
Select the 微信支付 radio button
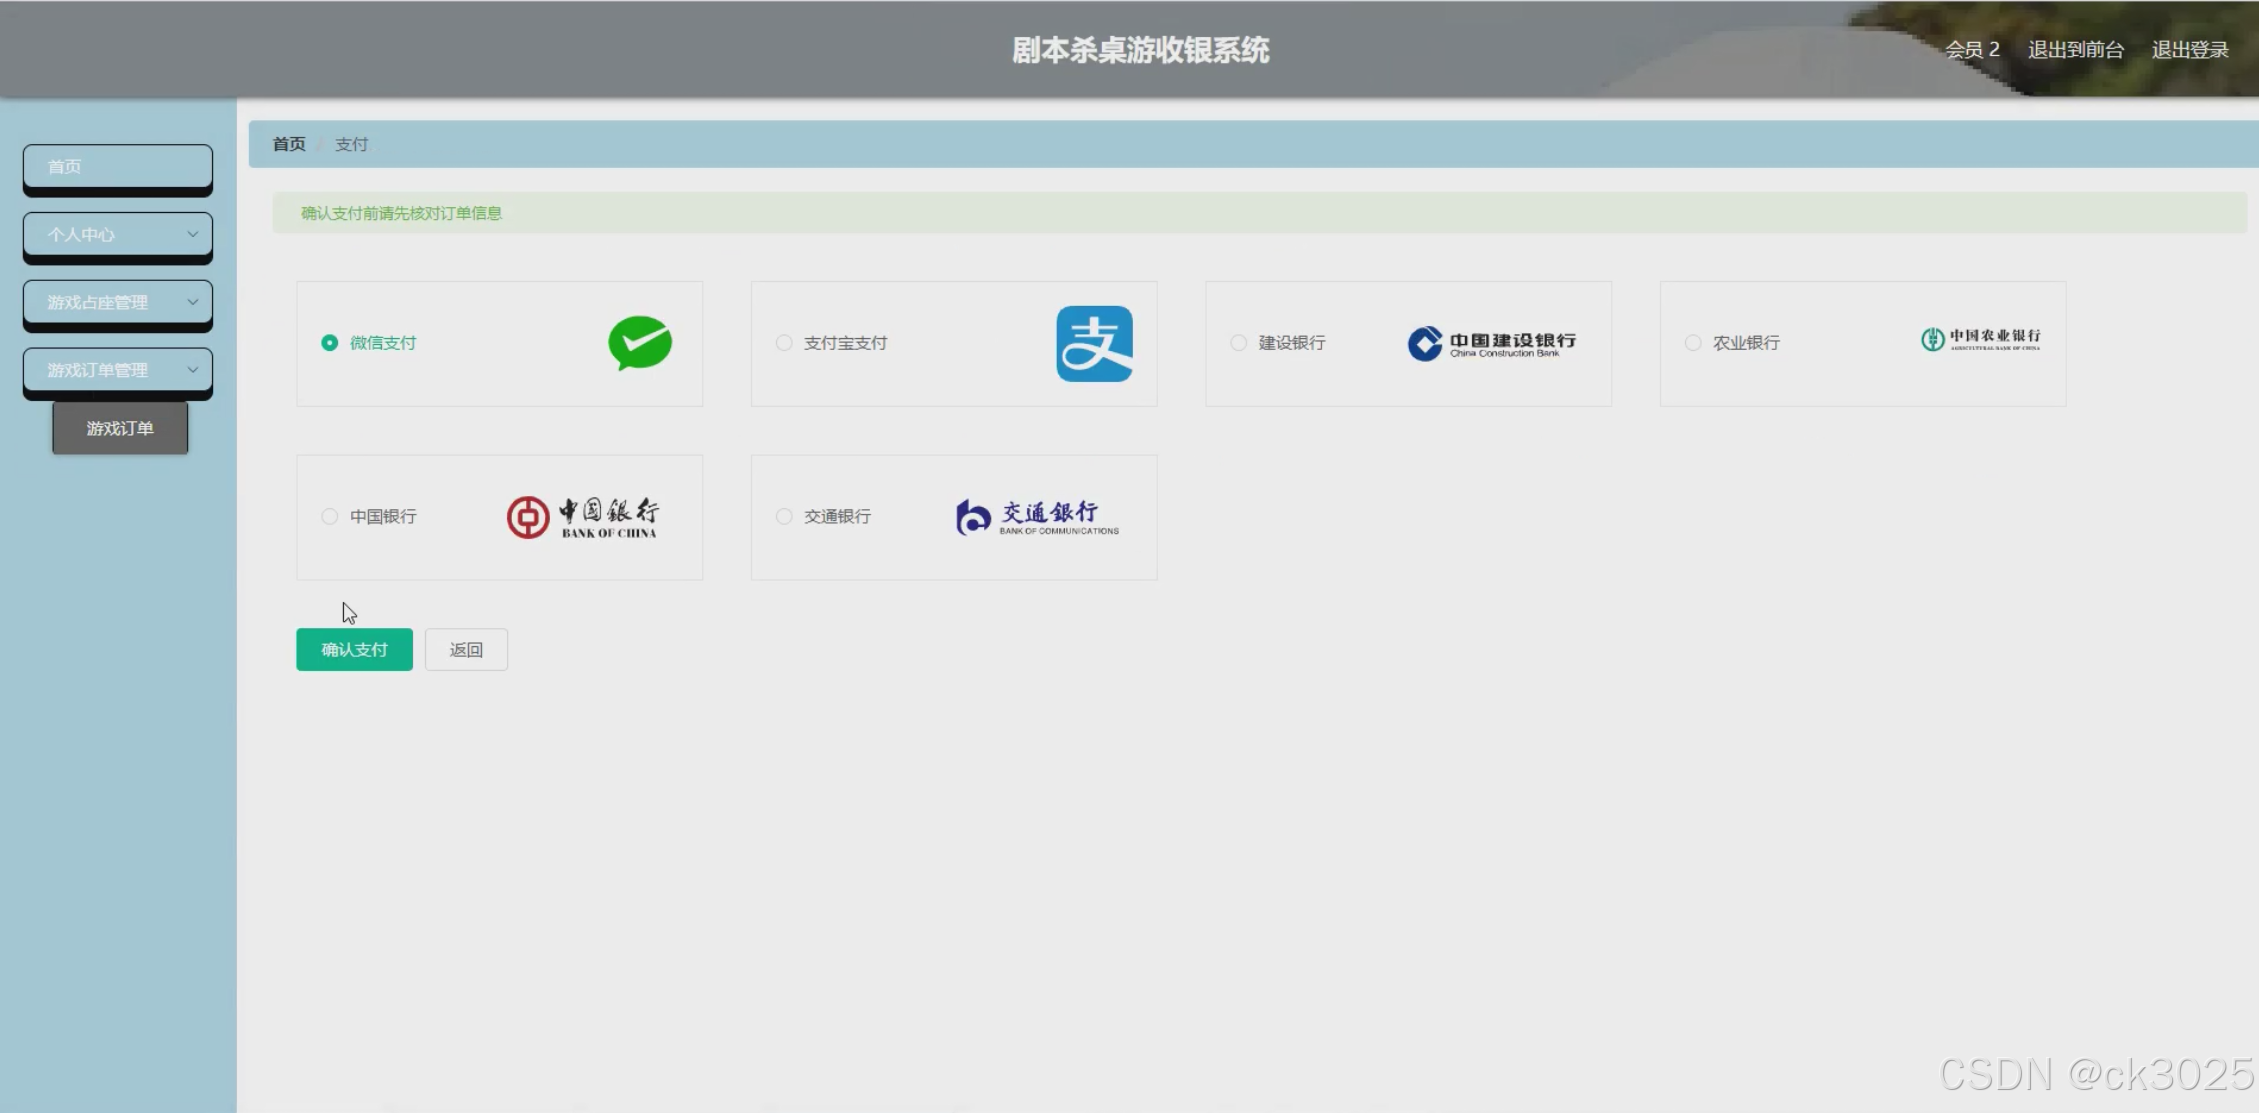pyautogui.click(x=329, y=343)
